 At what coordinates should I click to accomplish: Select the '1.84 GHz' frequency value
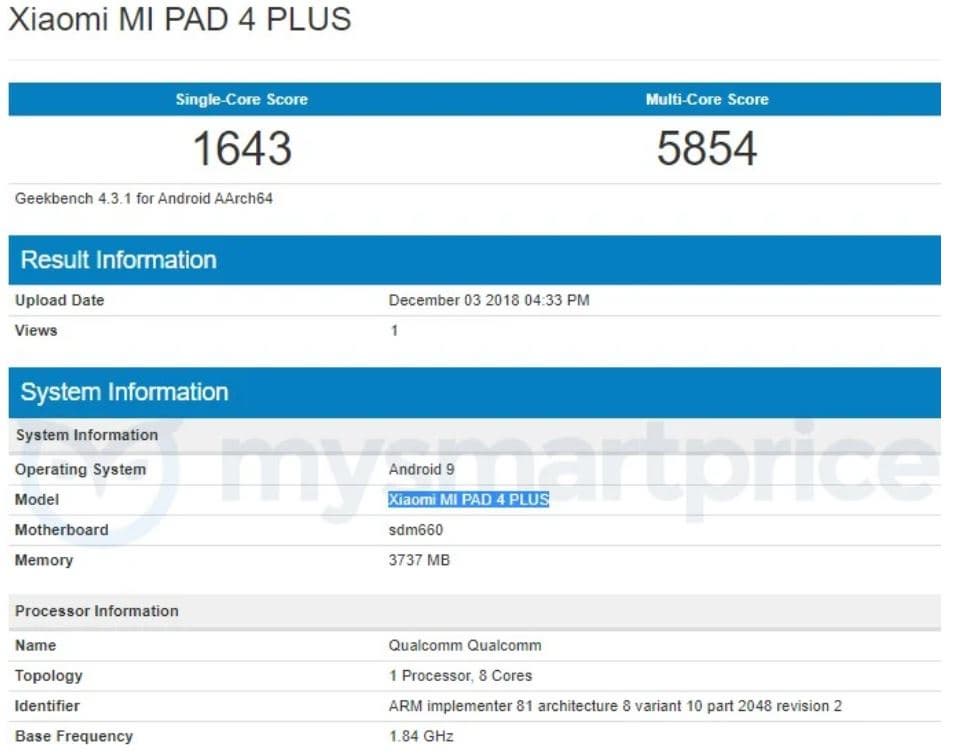421,736
